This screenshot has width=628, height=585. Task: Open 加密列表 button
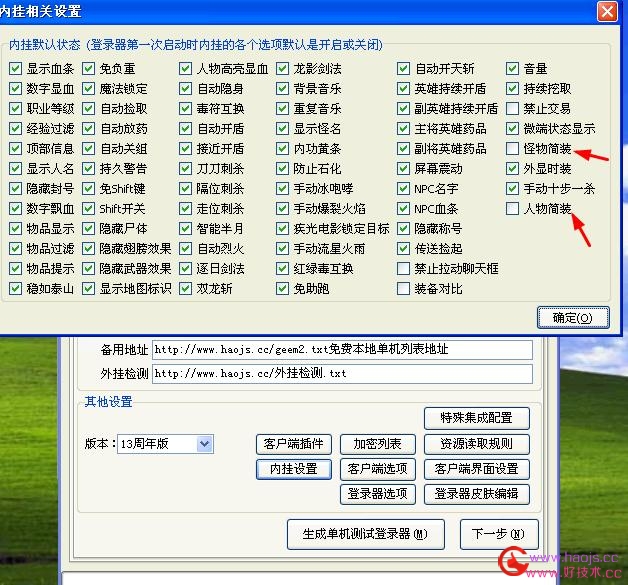378,444
